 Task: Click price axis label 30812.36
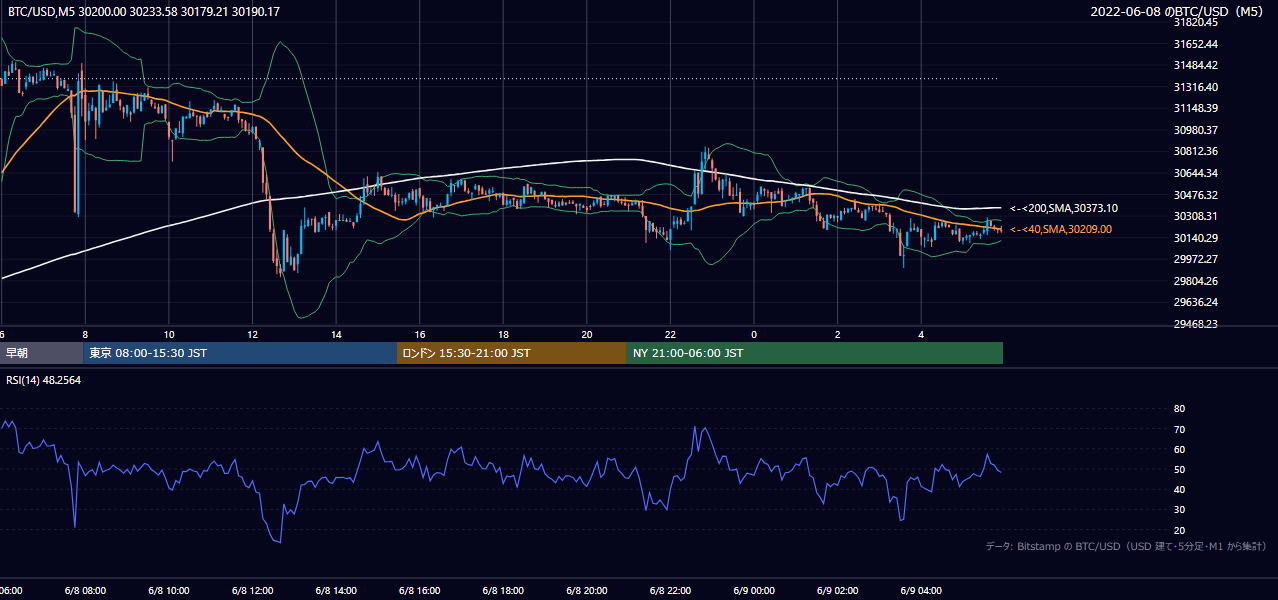pyautogui.click(x=1195, y=151)
